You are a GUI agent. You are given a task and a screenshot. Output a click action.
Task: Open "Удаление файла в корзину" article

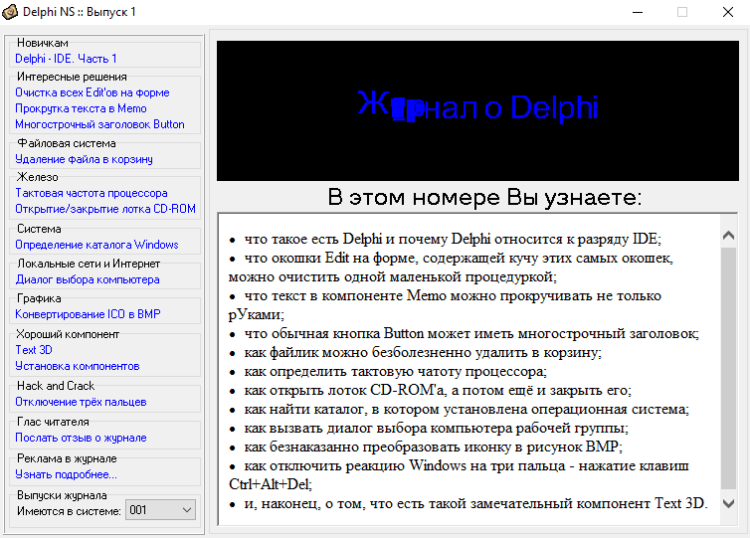84,159
